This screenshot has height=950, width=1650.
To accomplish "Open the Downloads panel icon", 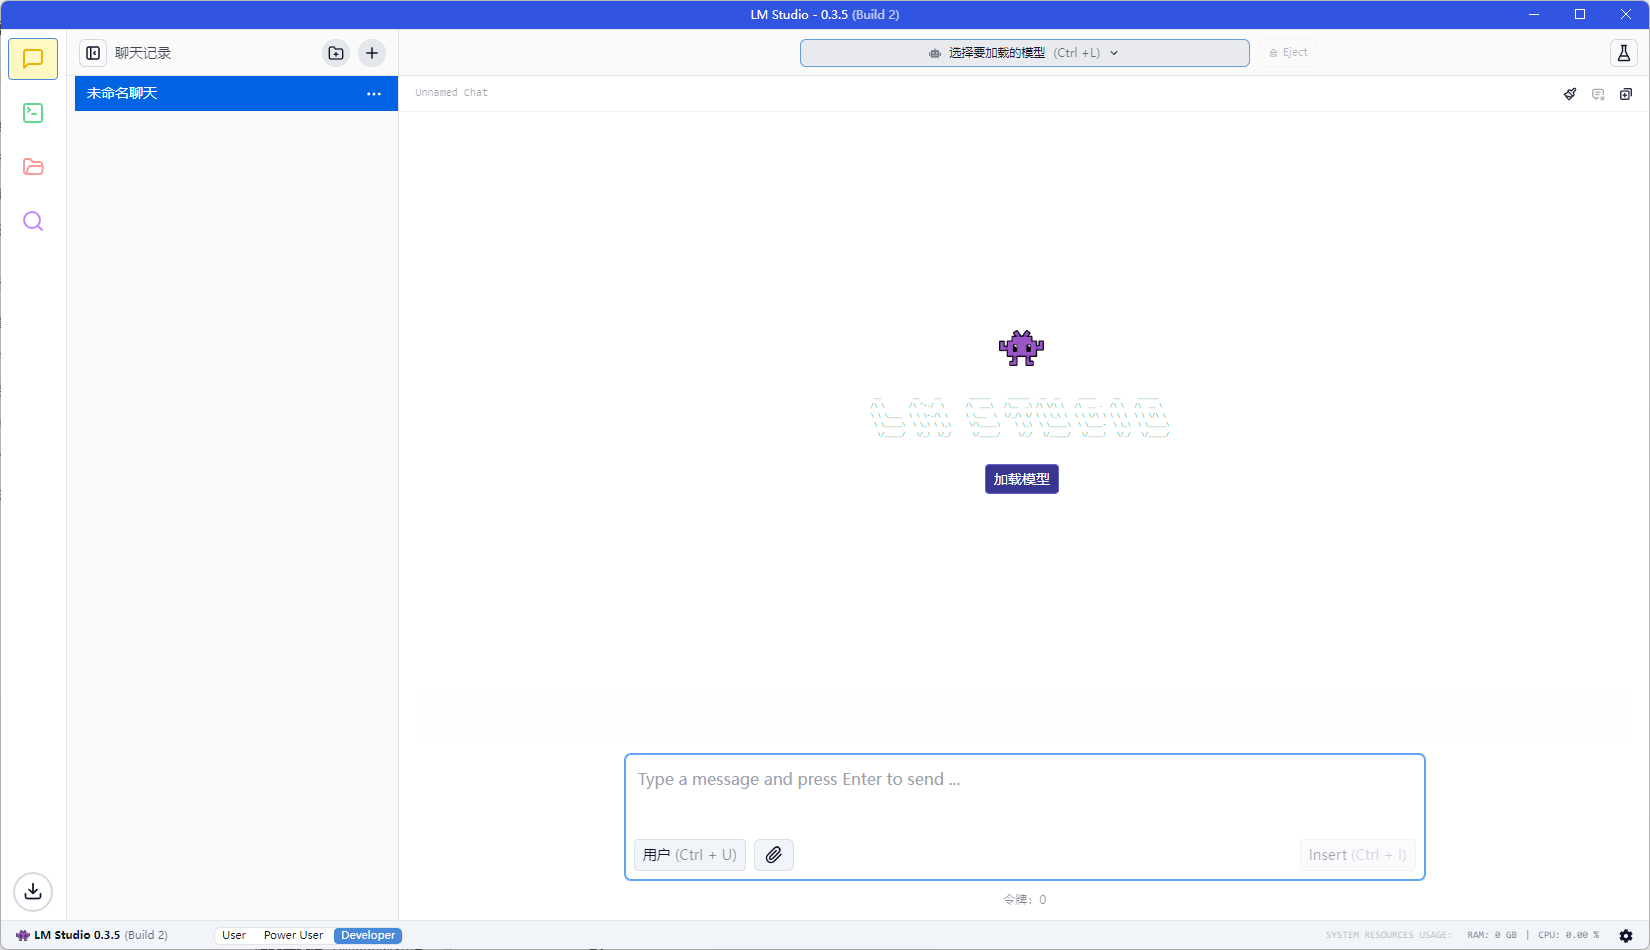I will [x=33, y=891].
